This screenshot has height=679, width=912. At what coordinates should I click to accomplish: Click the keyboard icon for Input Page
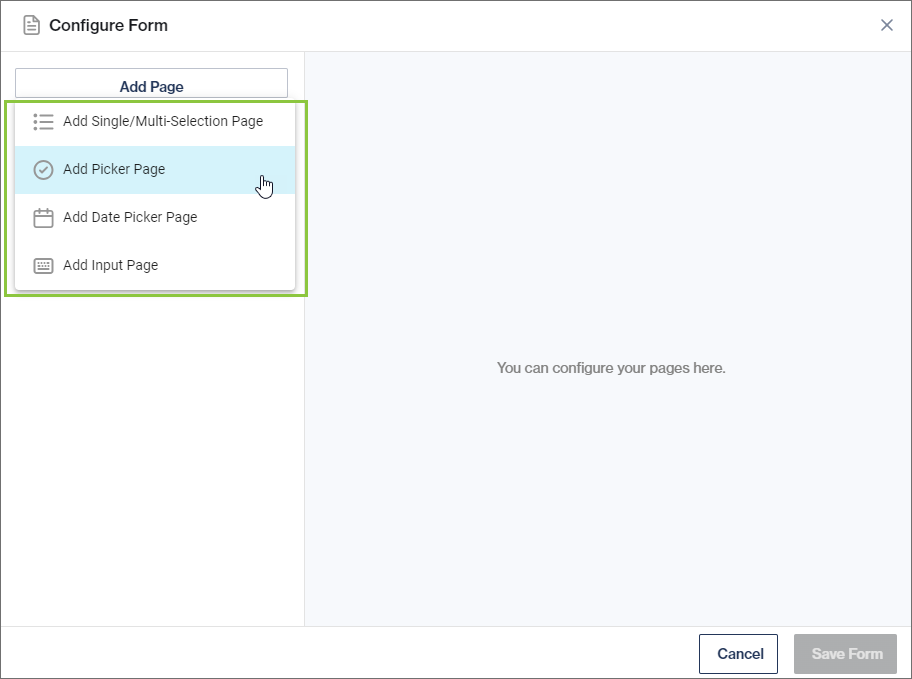coord(43,266)
